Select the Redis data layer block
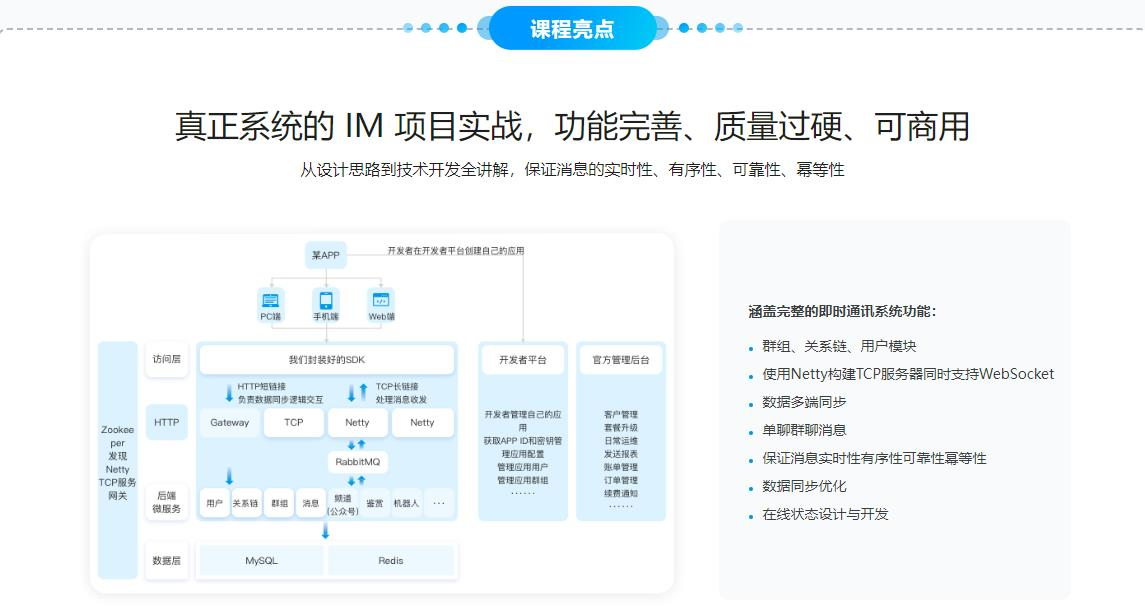The width and height of the screenshot is (1145, 612). coord(391,560)
